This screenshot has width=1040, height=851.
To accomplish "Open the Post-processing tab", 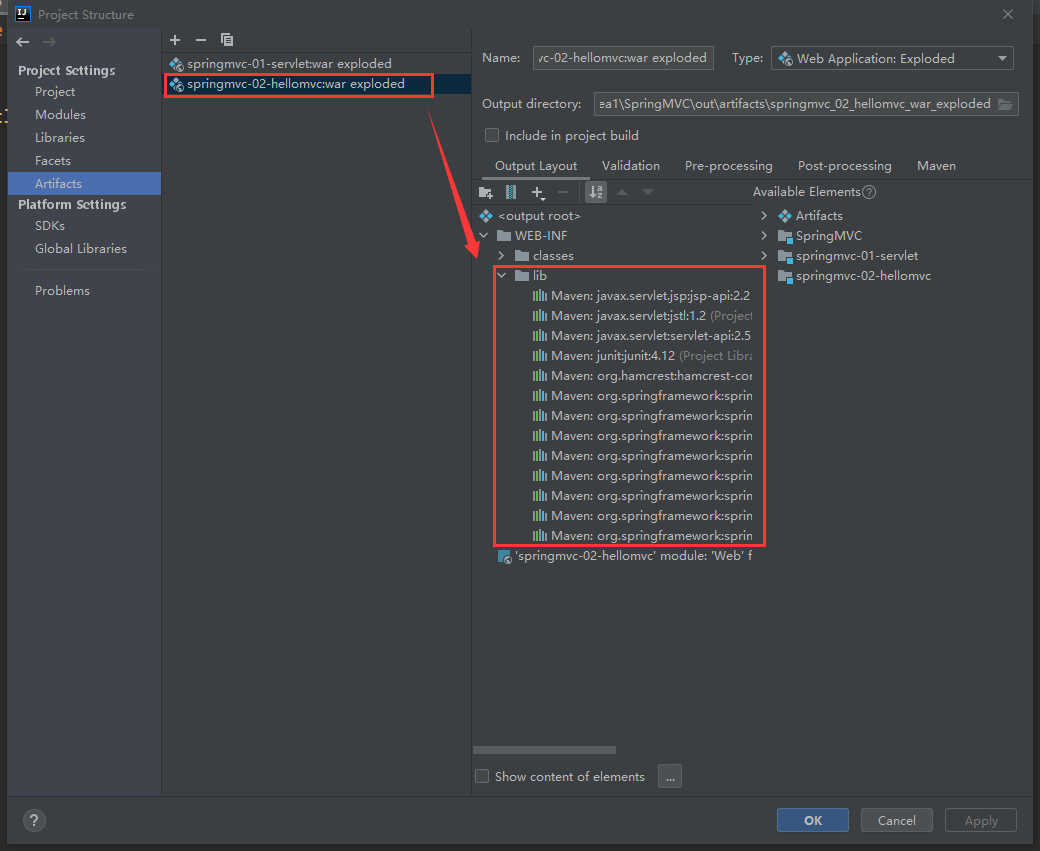I will tap(844, 166).
